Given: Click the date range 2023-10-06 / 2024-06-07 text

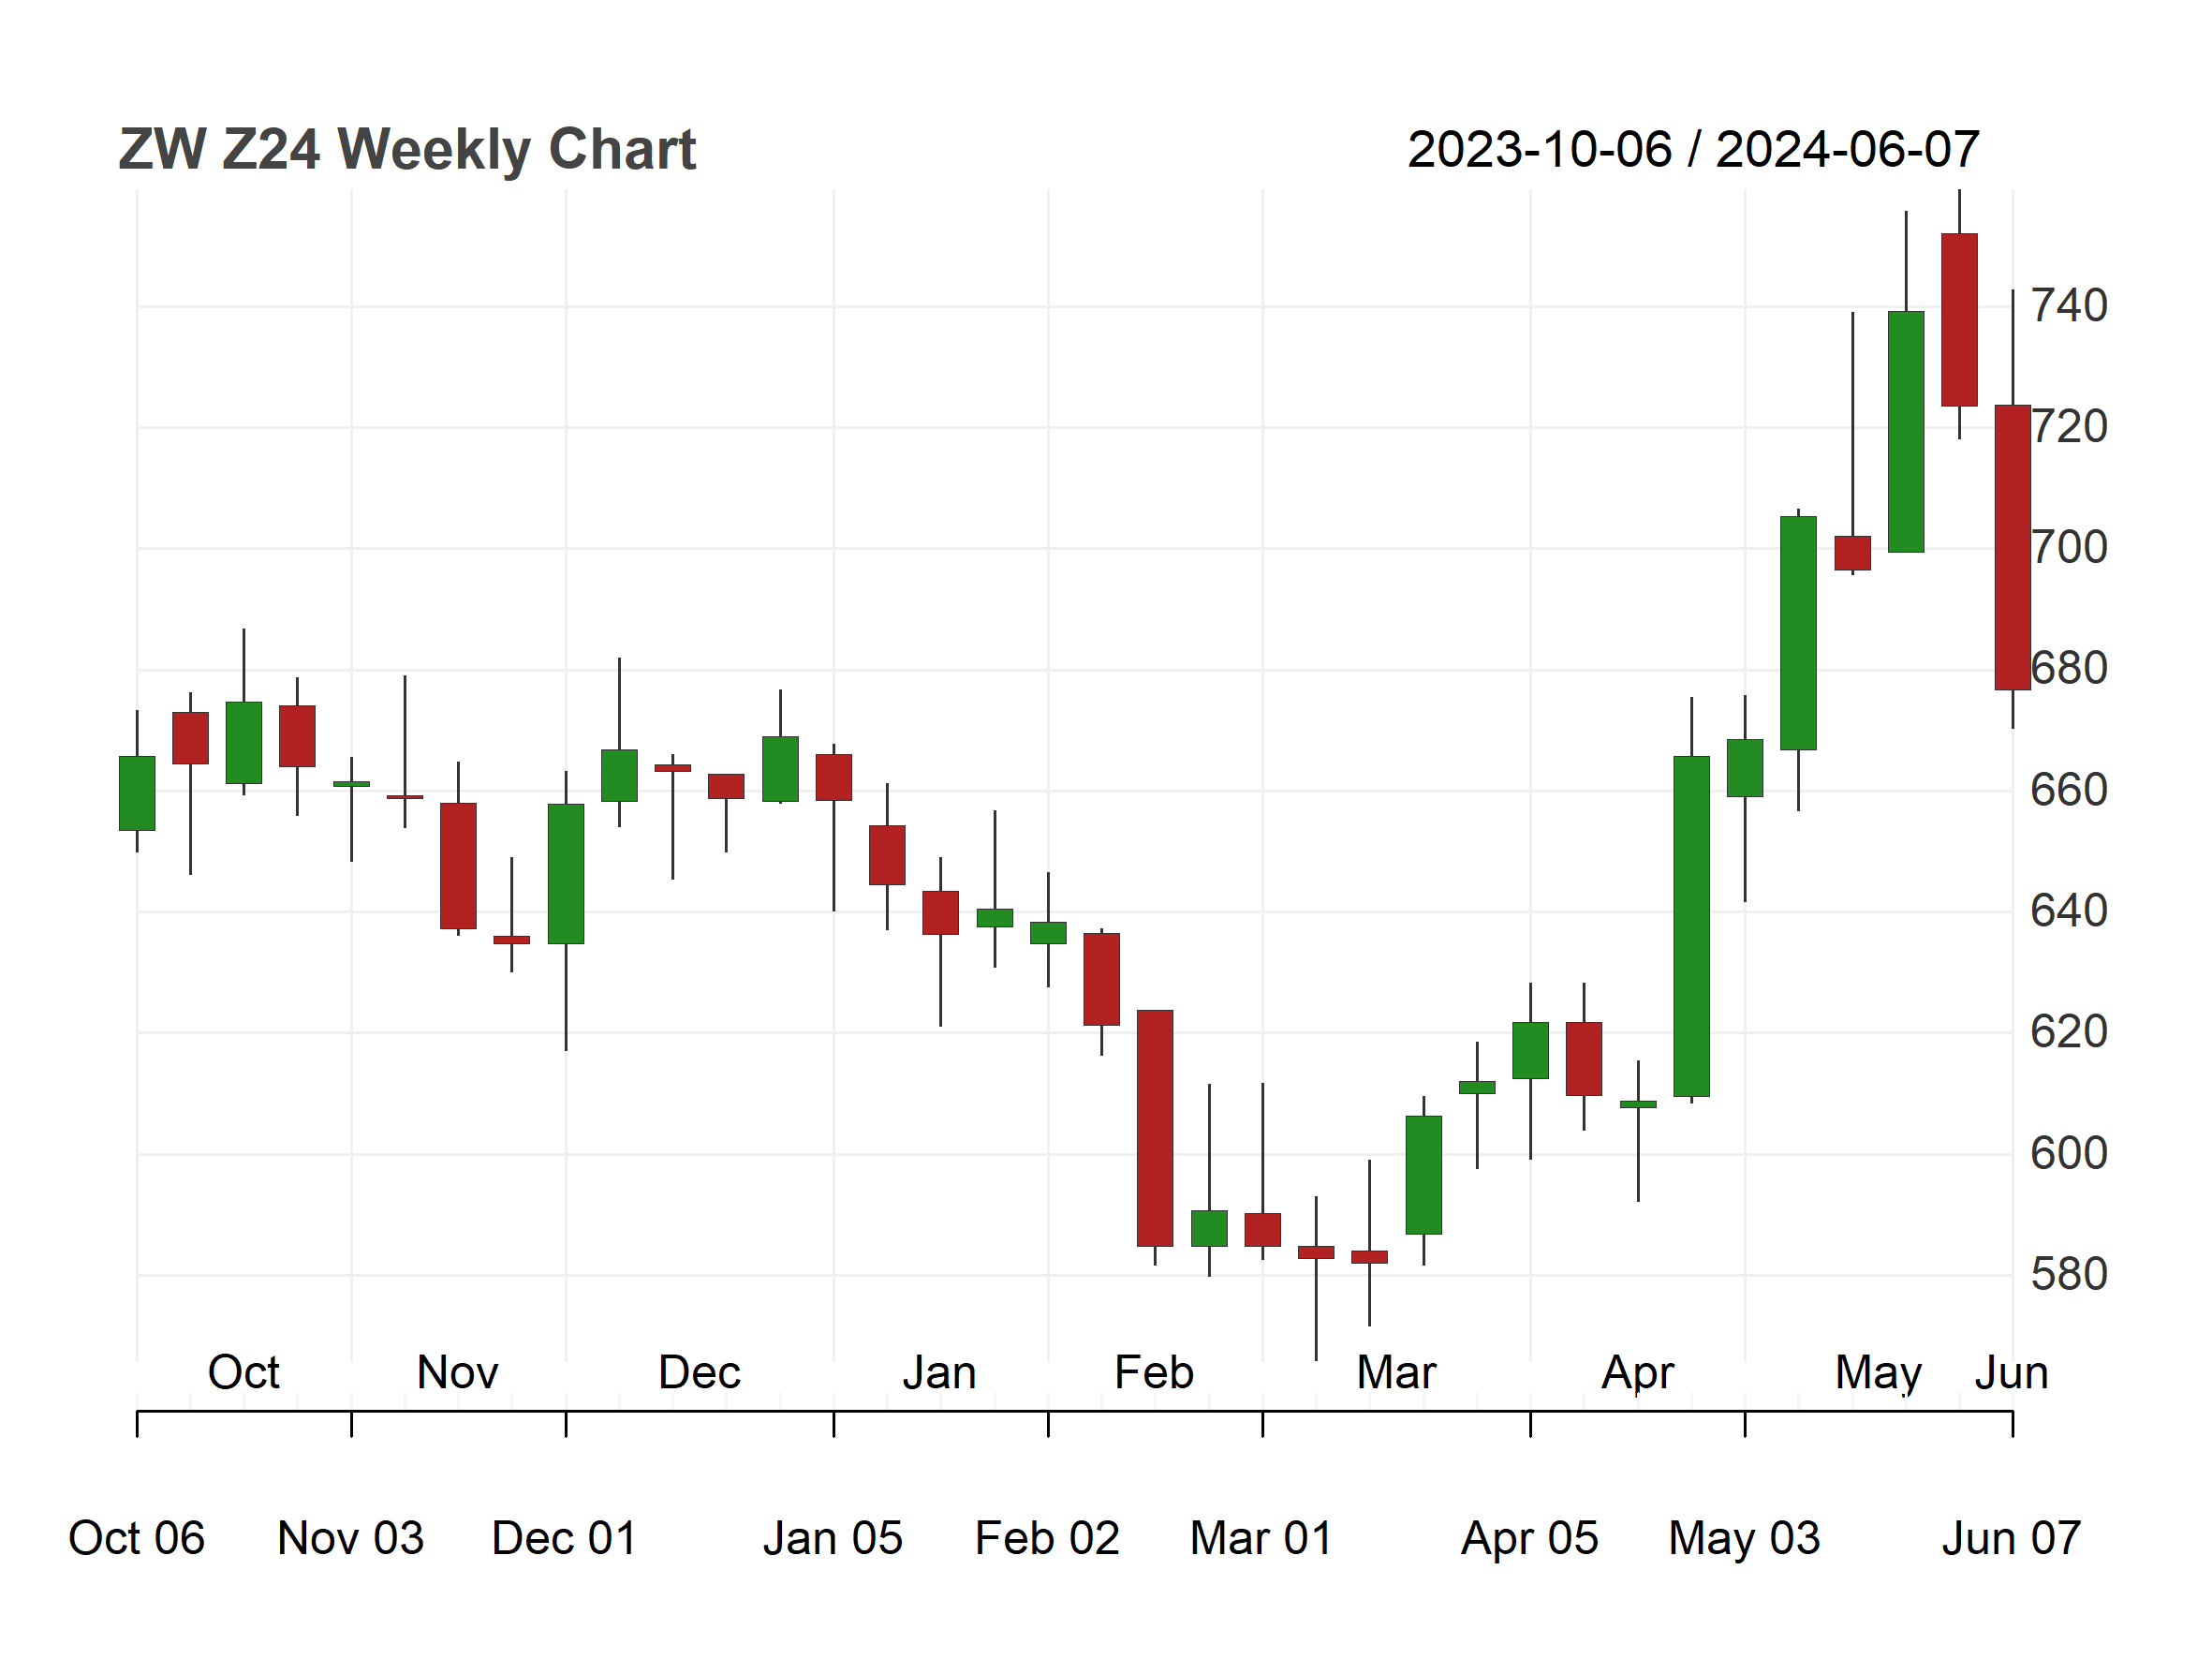Looking at the screenshot, I should click(x=1693, y=150).
